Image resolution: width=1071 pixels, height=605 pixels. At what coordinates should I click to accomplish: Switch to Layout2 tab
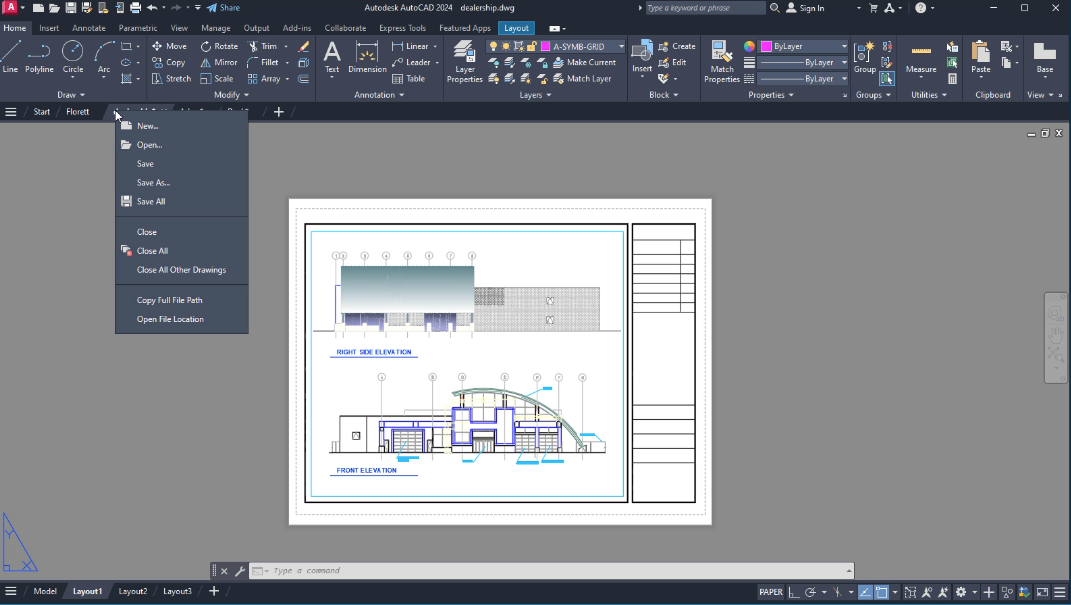133,591
